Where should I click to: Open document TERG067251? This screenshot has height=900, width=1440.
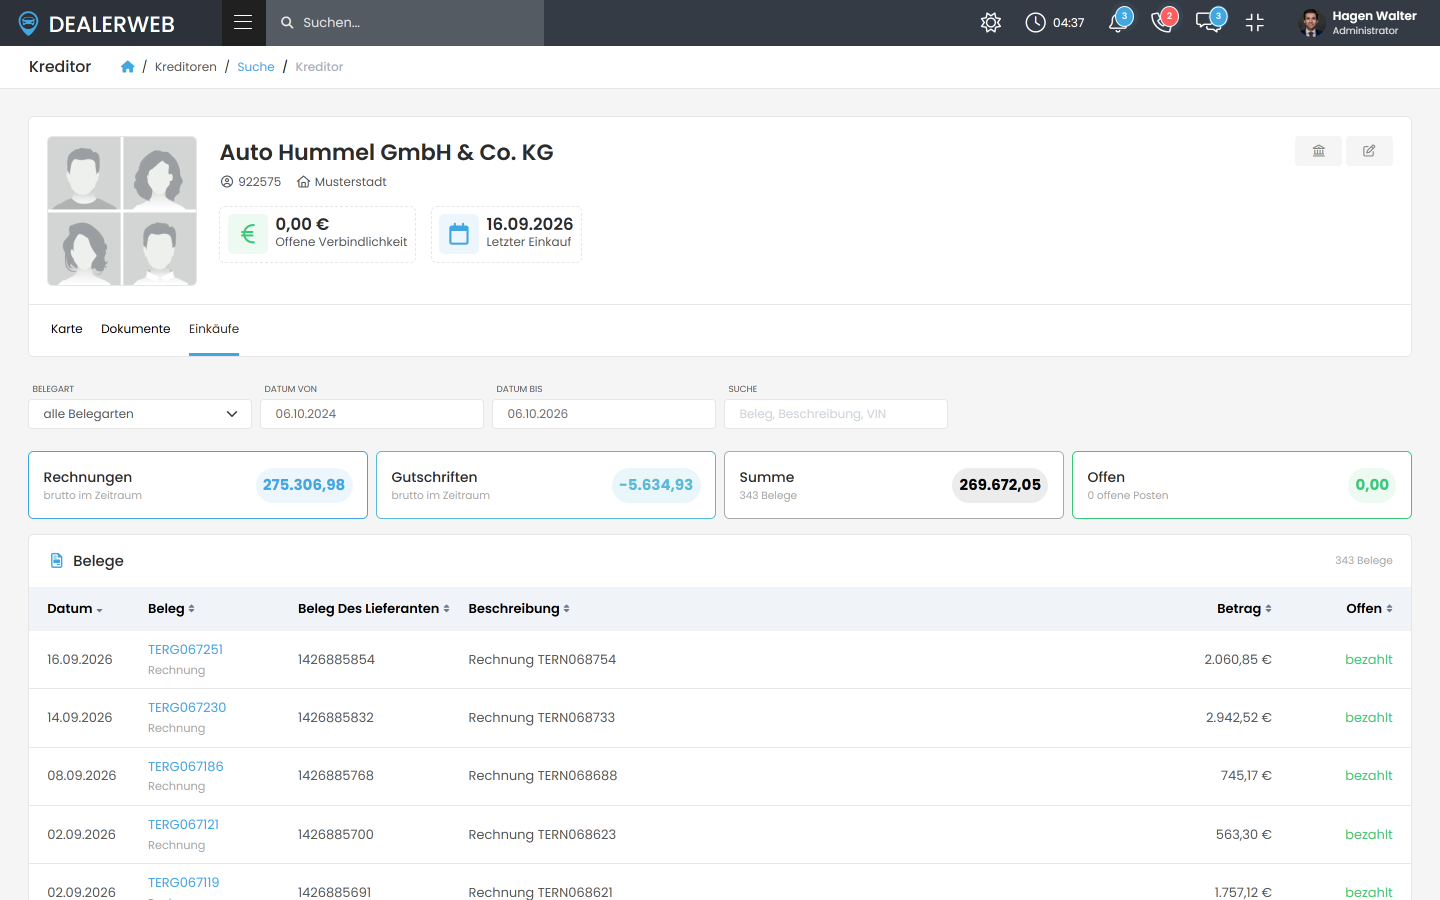(x=185, y=650)
